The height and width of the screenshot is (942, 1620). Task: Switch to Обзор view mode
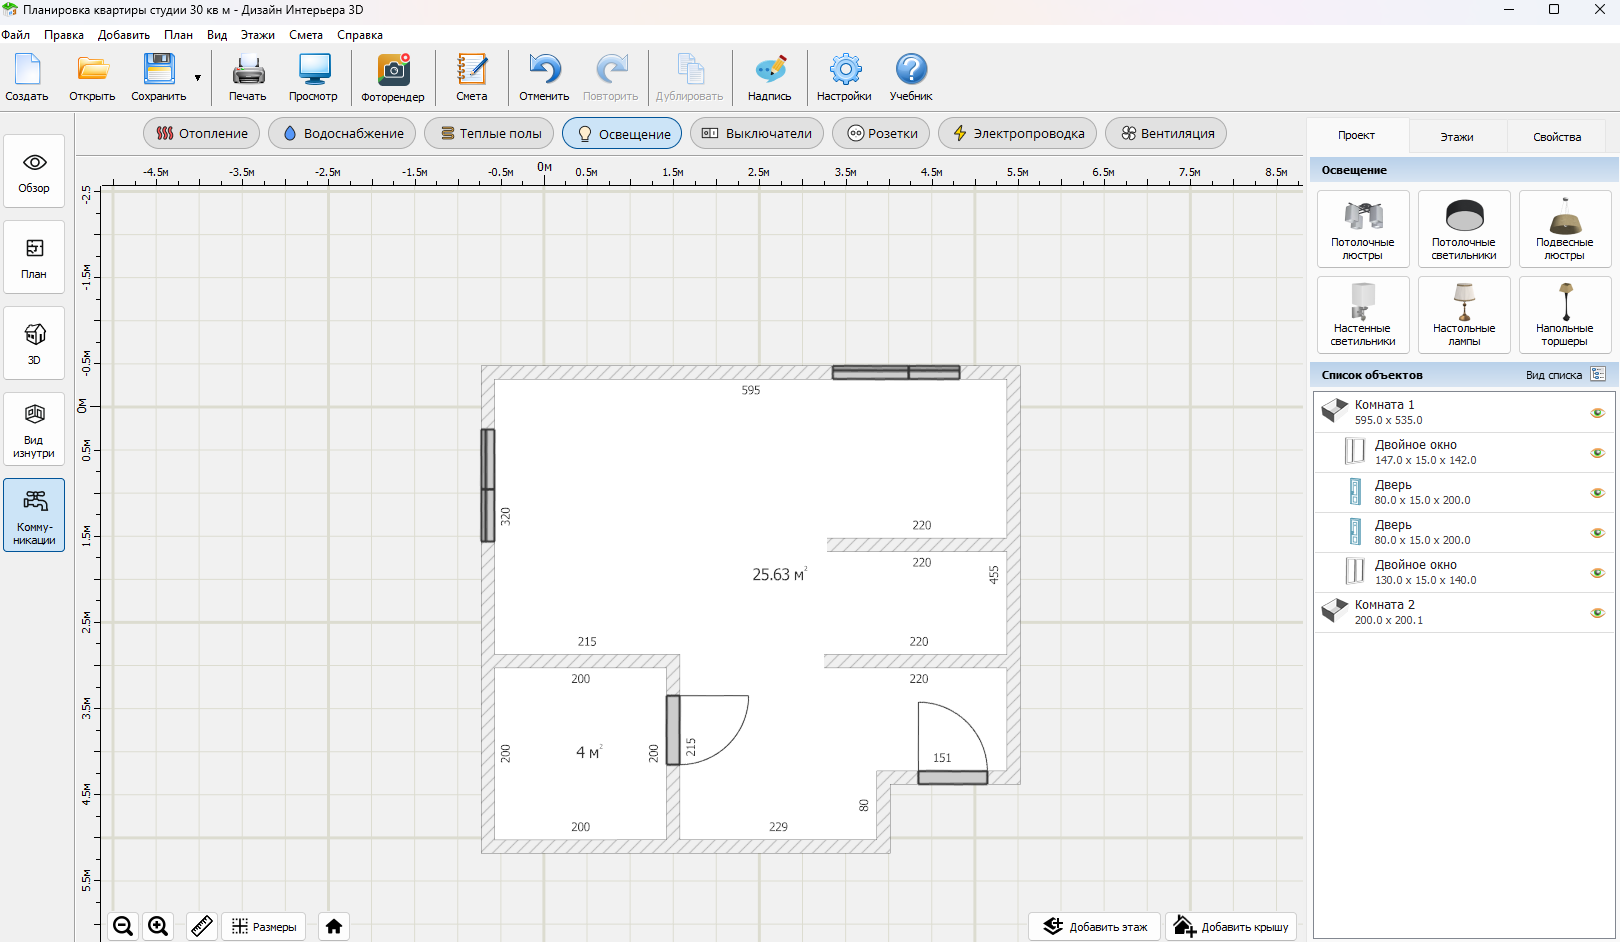(x=34, y=171)
